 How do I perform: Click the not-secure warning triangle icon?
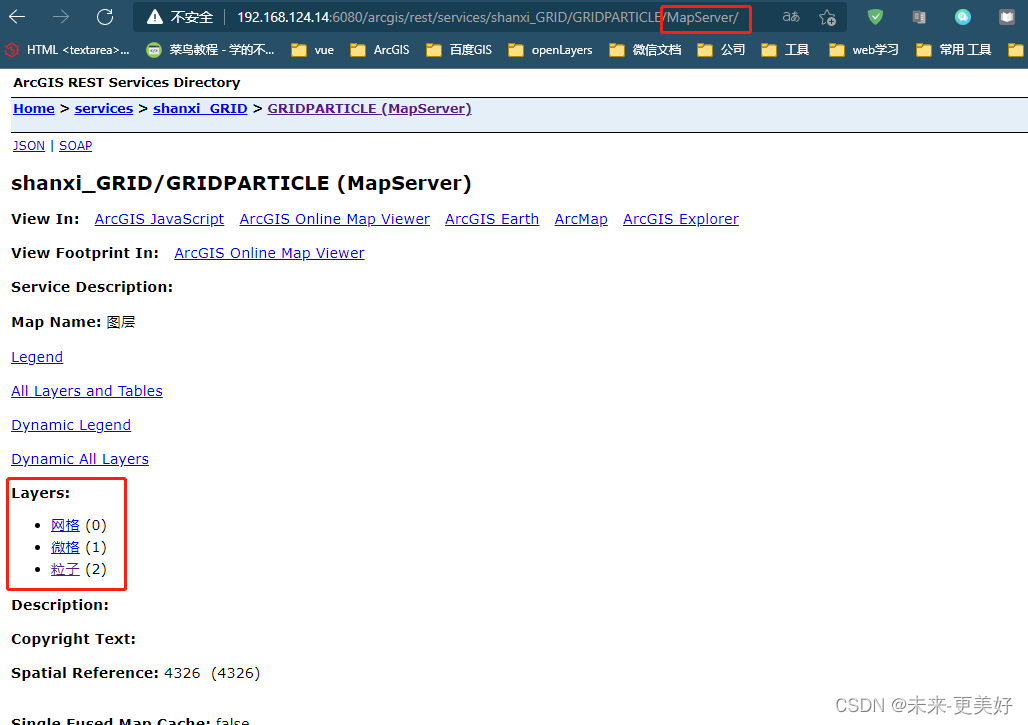tap(155, 17)
